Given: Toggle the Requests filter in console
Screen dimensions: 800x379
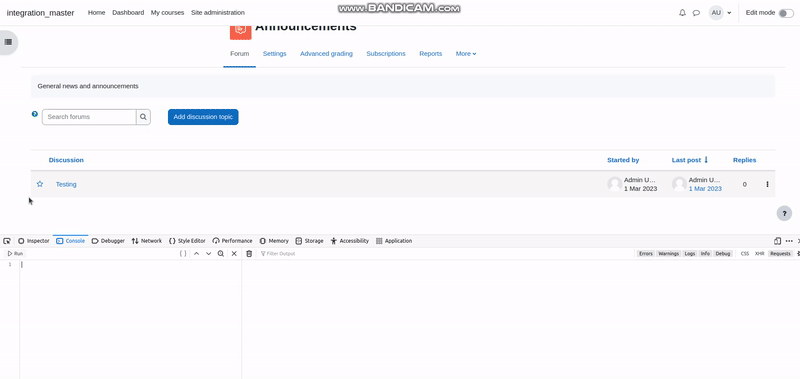Looking at the screenshot, I should point(780,254).
